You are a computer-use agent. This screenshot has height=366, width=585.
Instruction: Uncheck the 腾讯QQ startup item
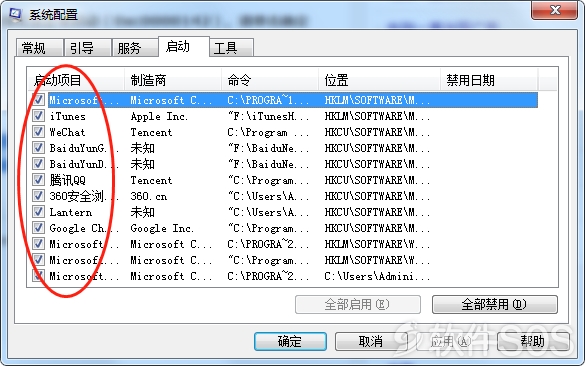(38, 180)
